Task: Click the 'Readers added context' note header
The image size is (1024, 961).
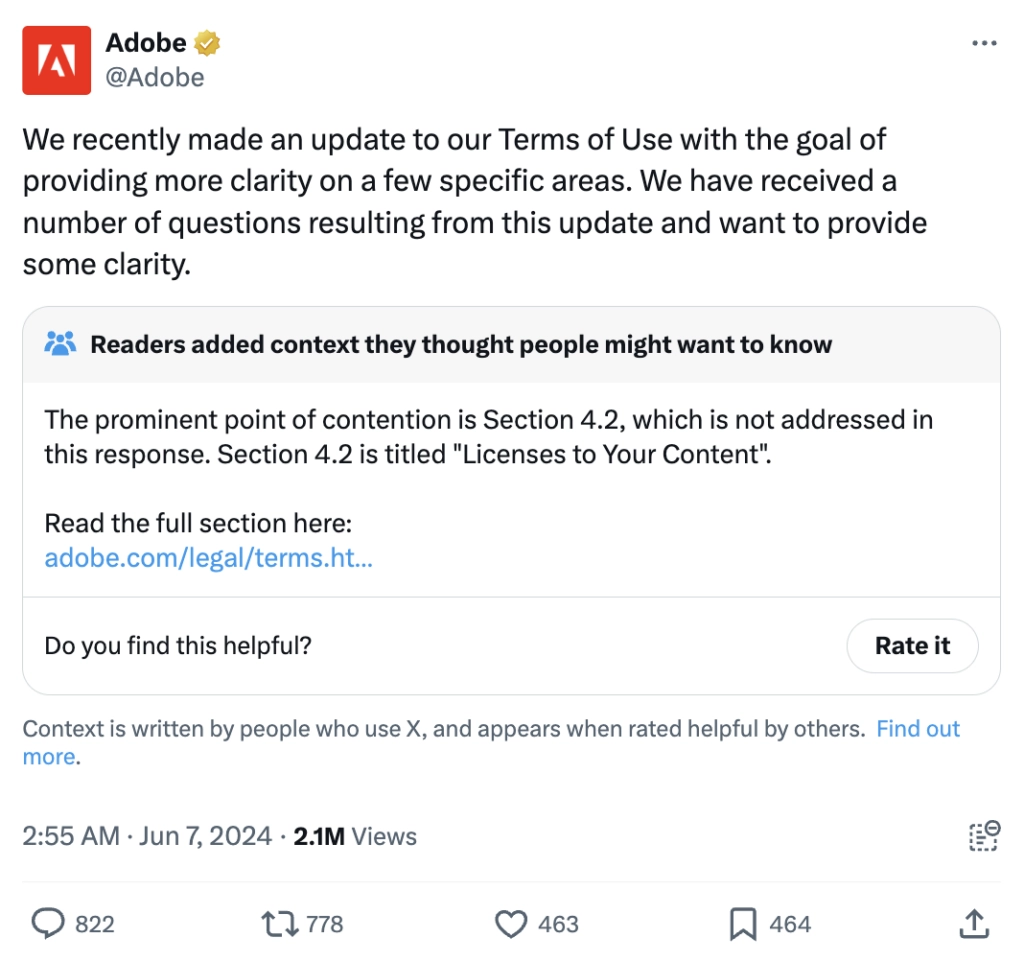Action: [x=461, y=345]
